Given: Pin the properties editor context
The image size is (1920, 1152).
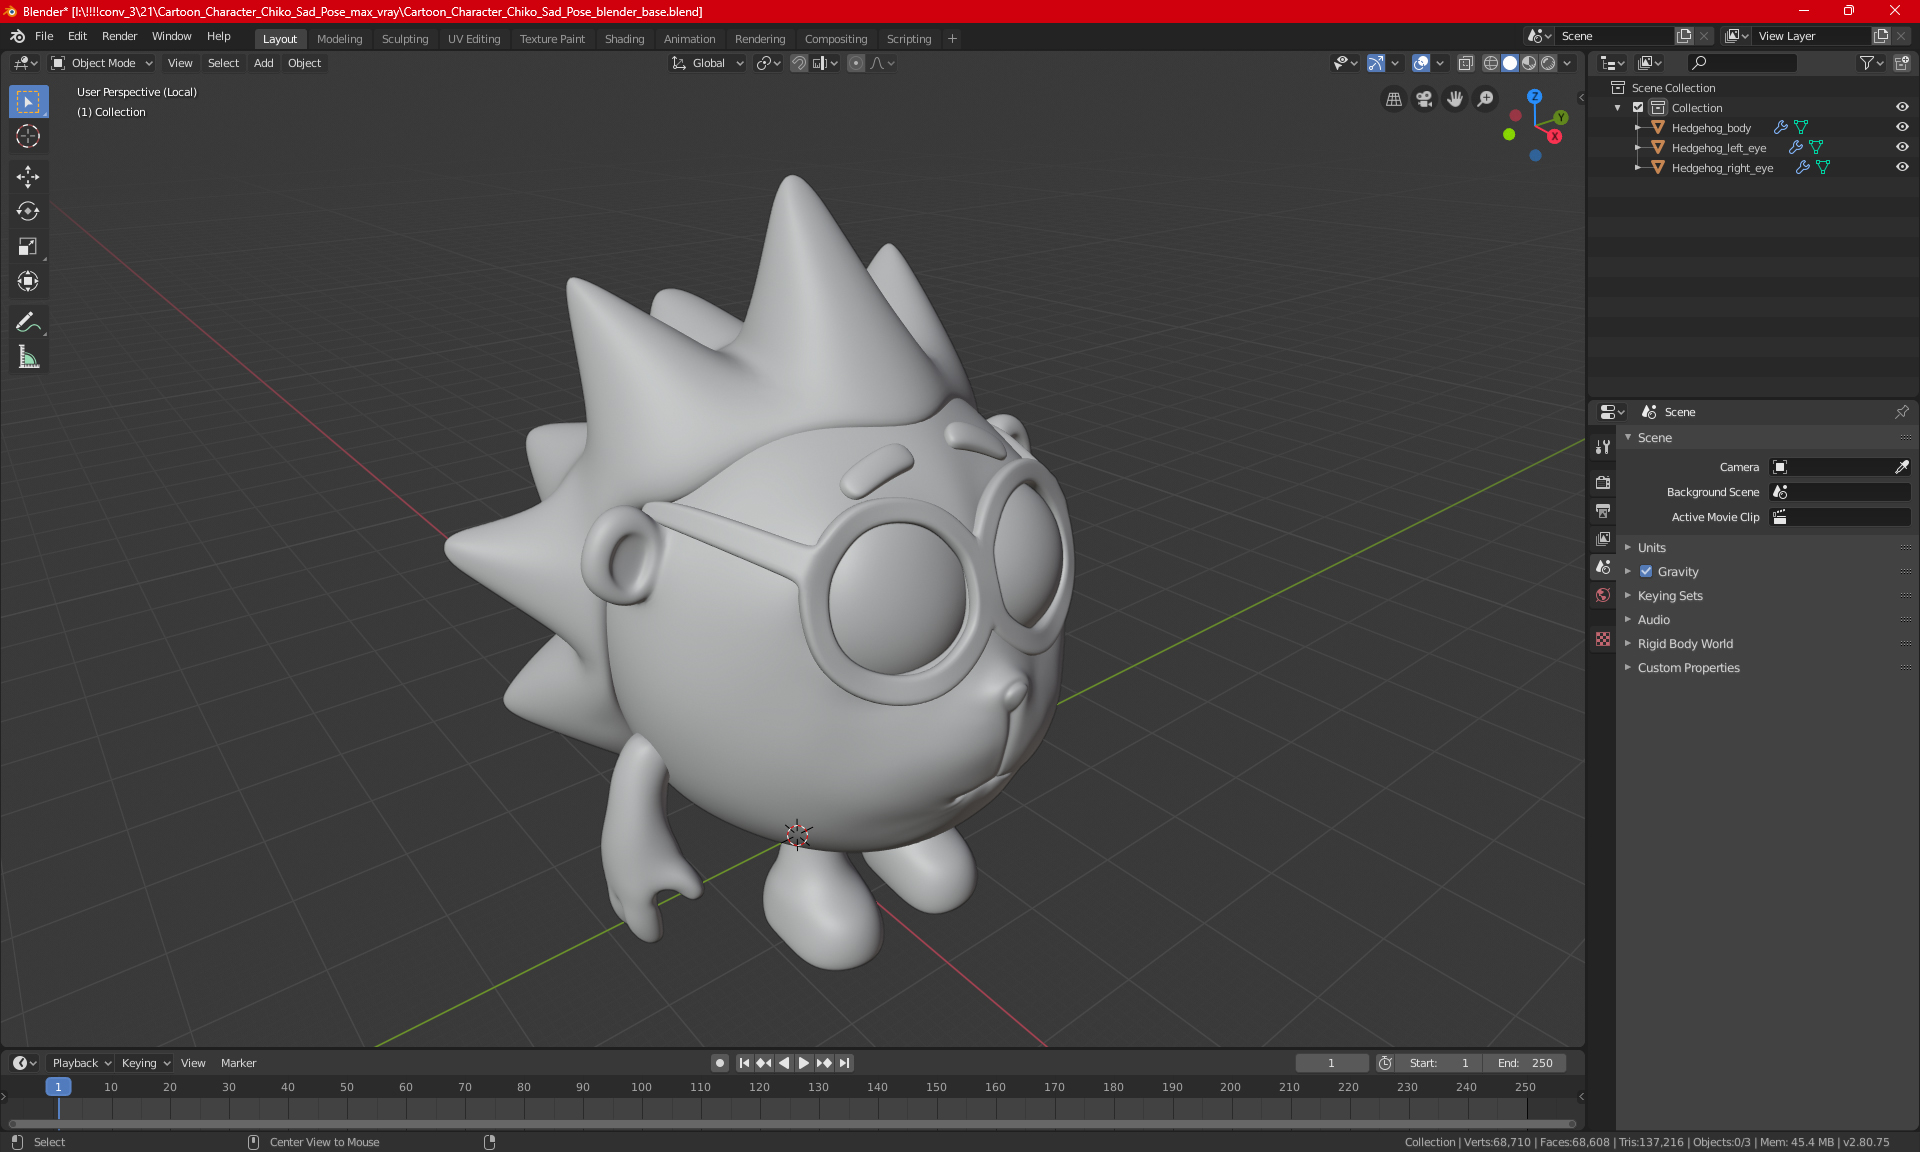Looking at the screenshot, I should [1901, 412].
